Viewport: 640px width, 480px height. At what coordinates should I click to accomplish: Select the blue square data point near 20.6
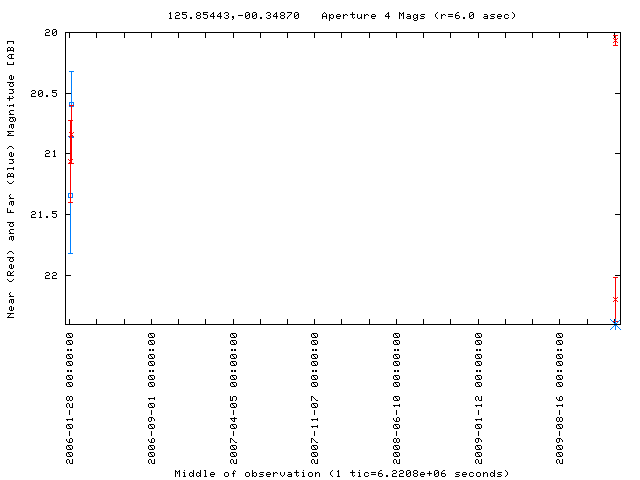click(x=71, y=104)
